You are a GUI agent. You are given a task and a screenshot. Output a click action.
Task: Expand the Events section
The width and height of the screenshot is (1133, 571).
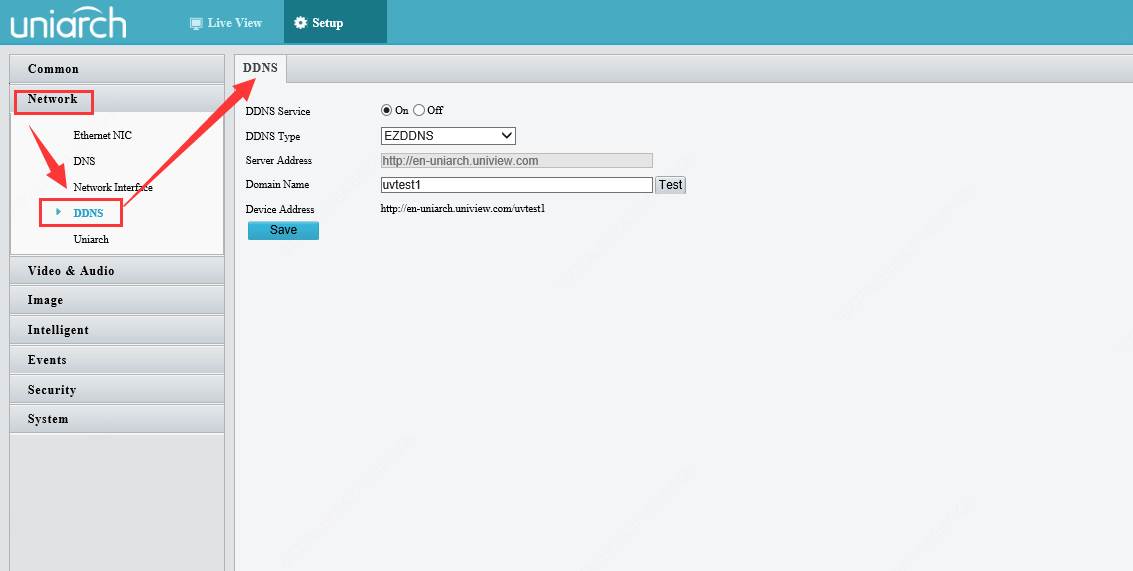117,359
